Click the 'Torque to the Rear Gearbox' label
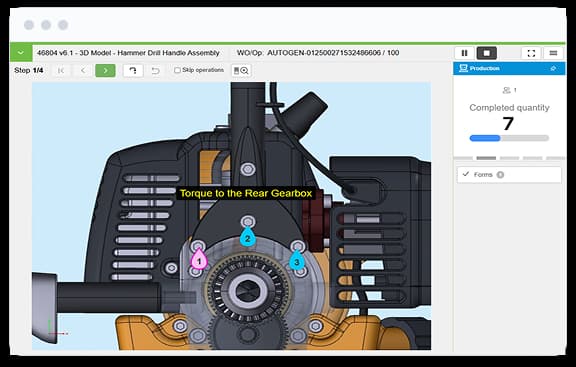The width and height of the screenshot is (576, 367). [246, 194]
